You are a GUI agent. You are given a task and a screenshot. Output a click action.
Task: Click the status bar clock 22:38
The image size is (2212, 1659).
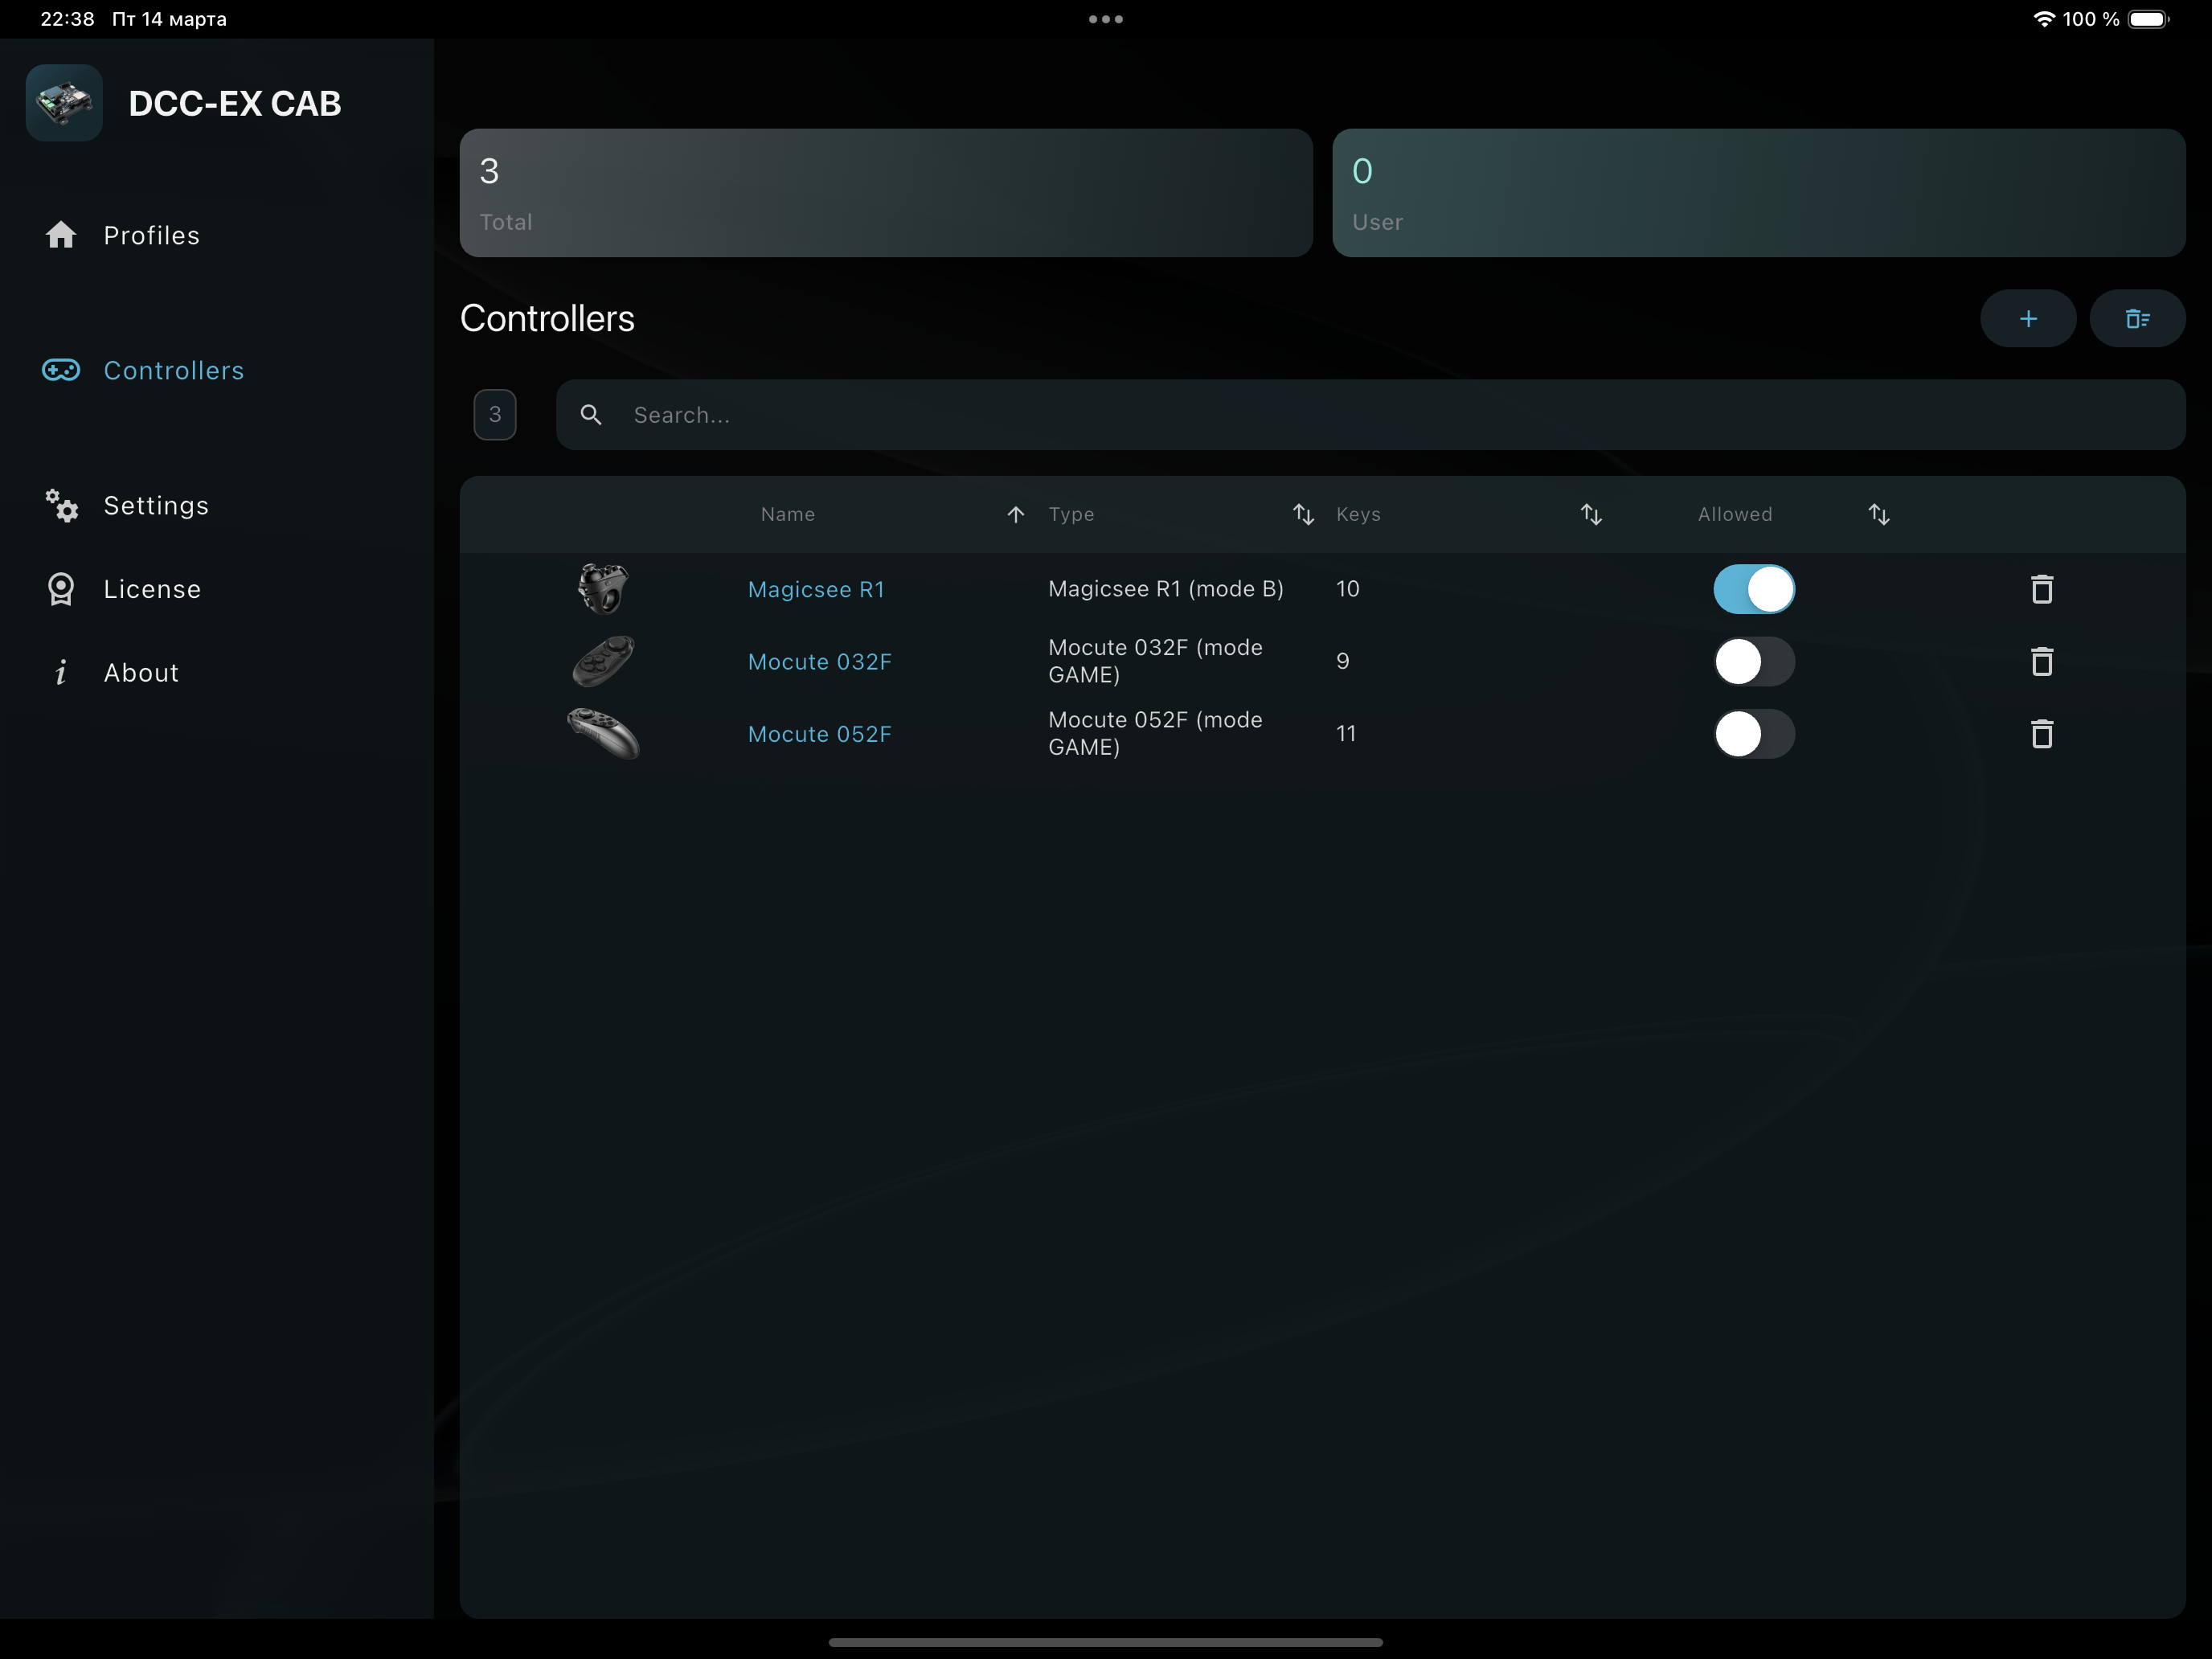67,19
